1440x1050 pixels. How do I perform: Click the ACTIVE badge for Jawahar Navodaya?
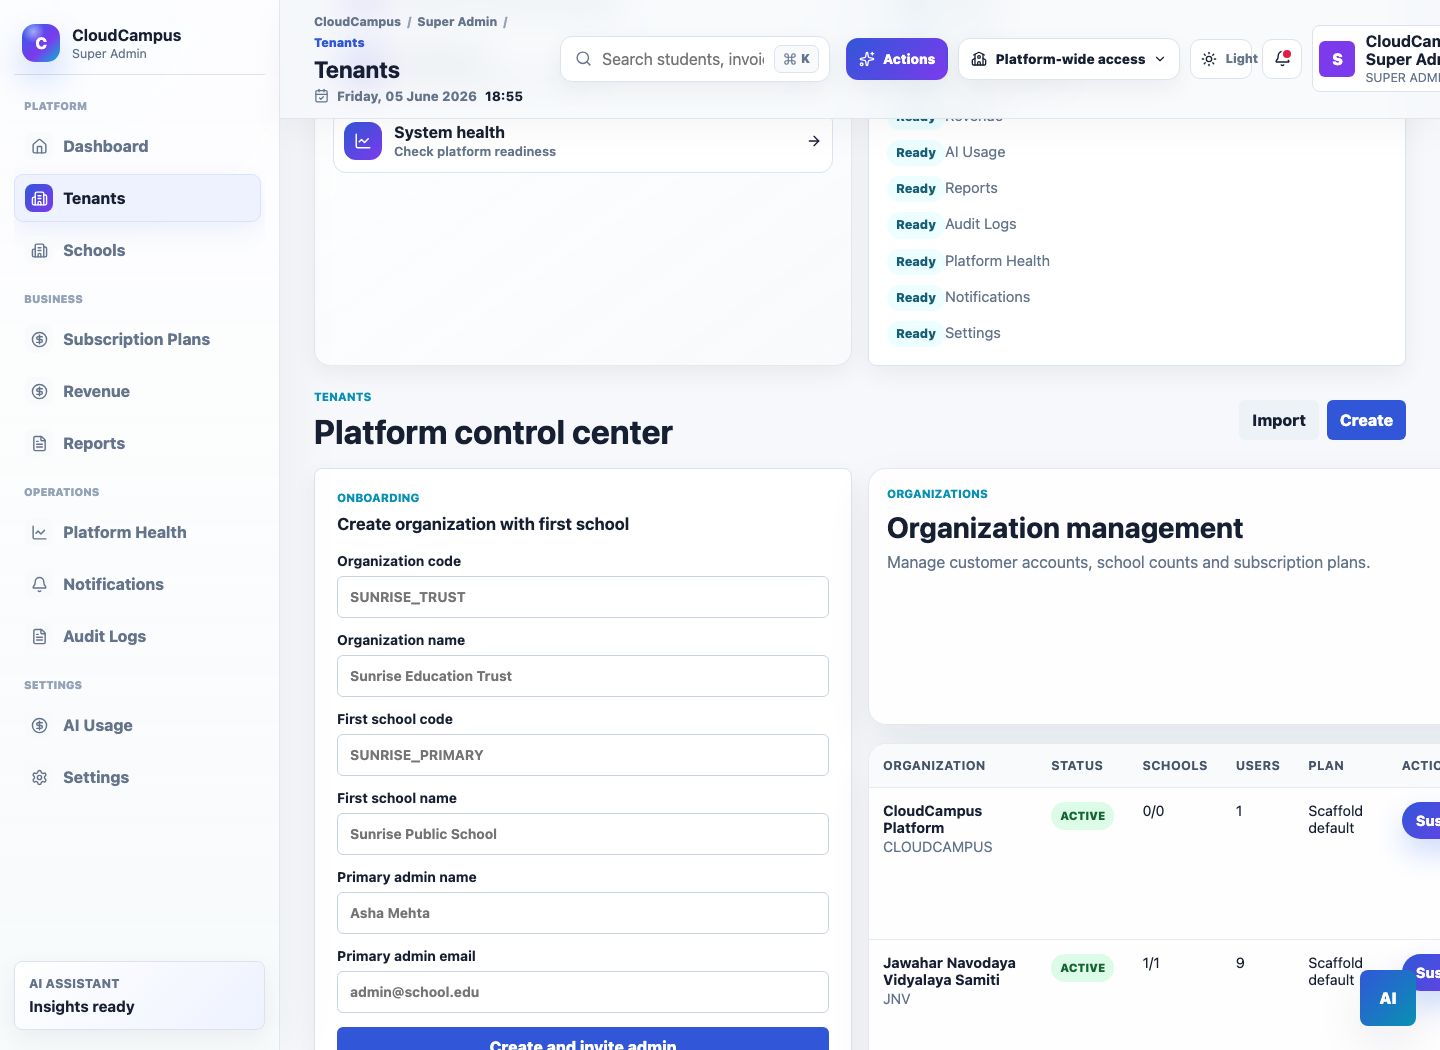click(1082, 968)
